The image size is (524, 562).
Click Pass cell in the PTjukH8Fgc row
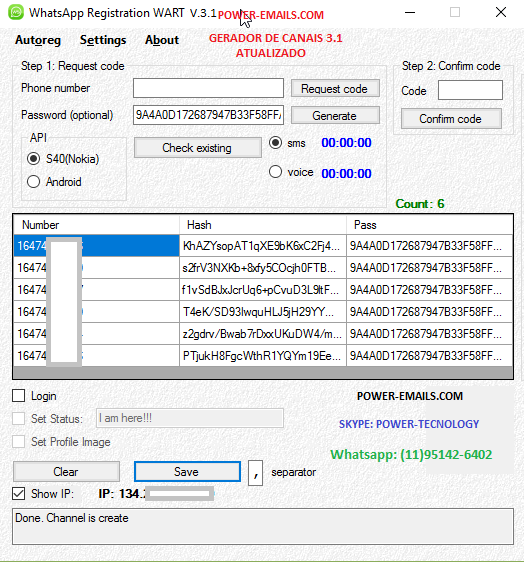pos(429,356)
